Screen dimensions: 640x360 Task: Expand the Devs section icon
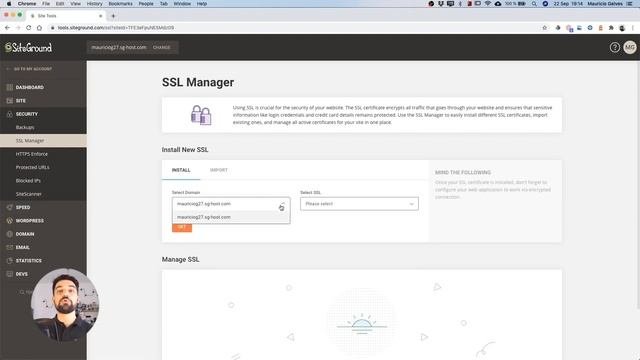[10, 274]
